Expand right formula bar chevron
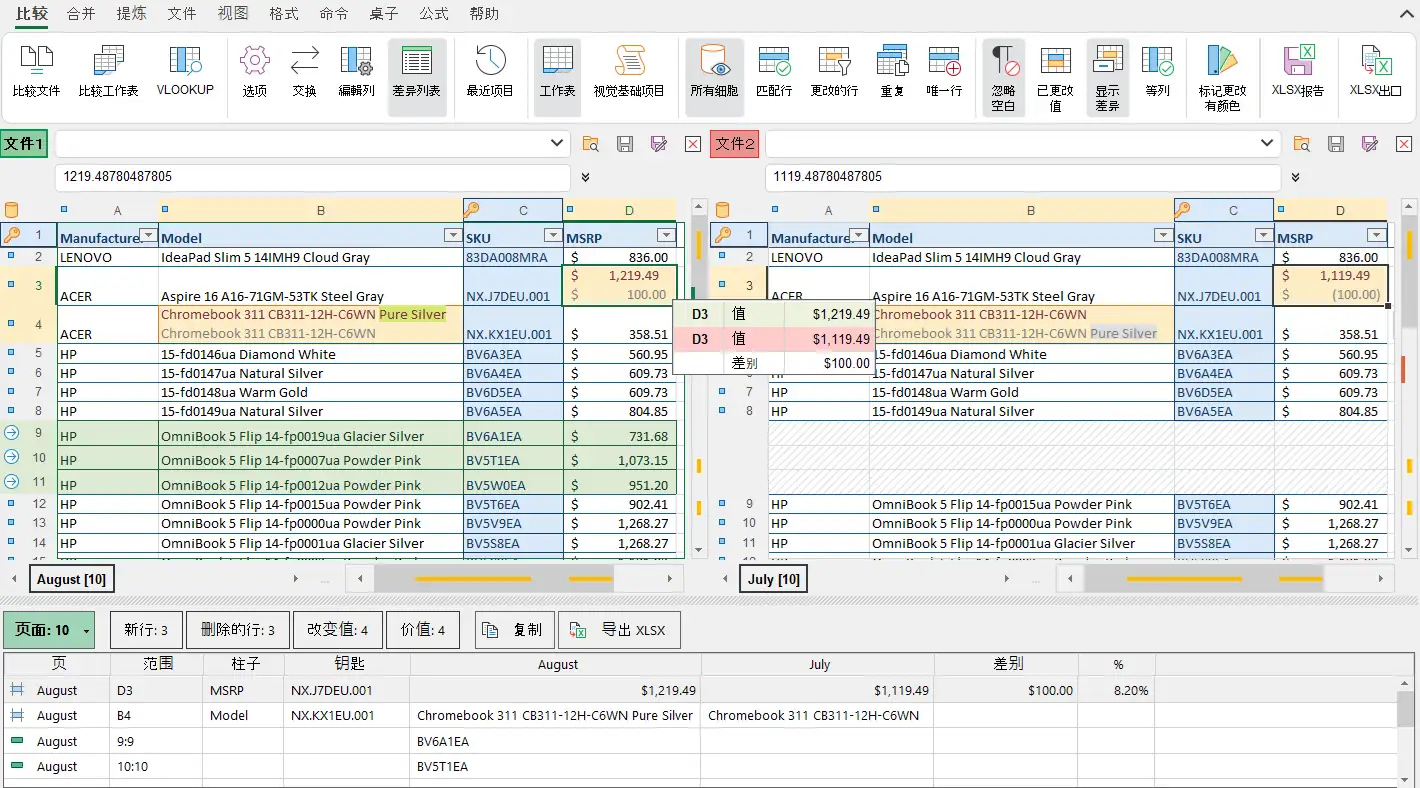1420x788 pixels. [1295, 177]
